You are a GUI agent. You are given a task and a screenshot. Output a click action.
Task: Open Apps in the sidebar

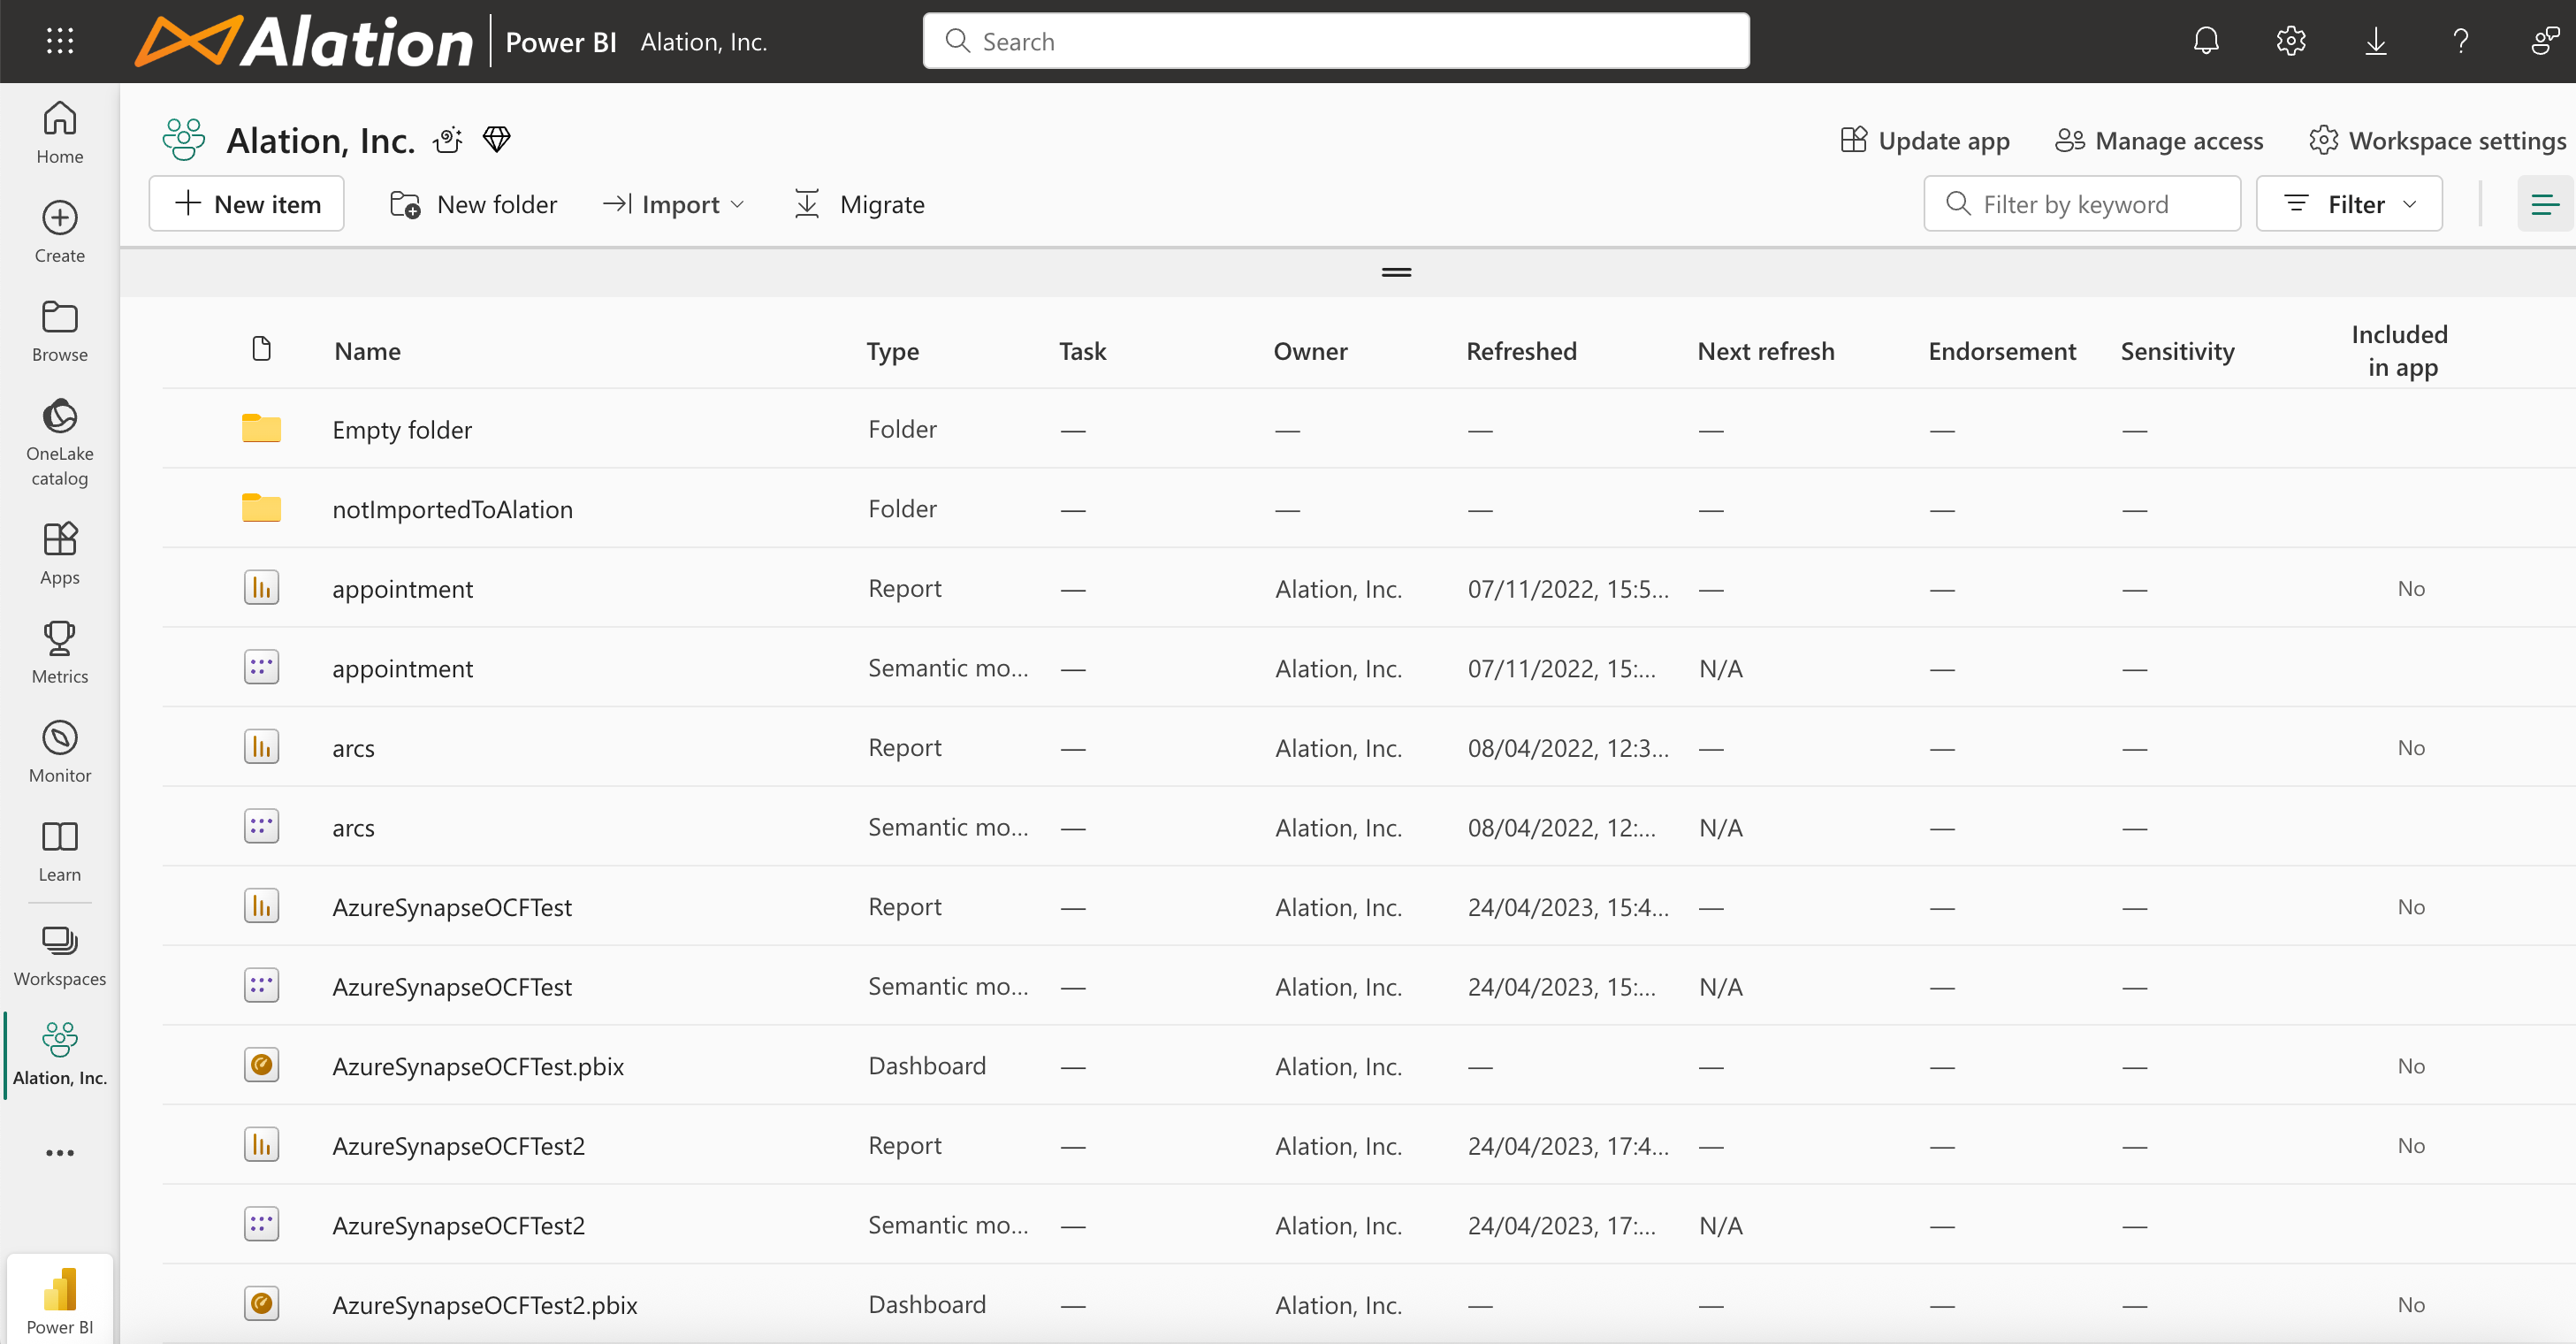tap(60, 553)
